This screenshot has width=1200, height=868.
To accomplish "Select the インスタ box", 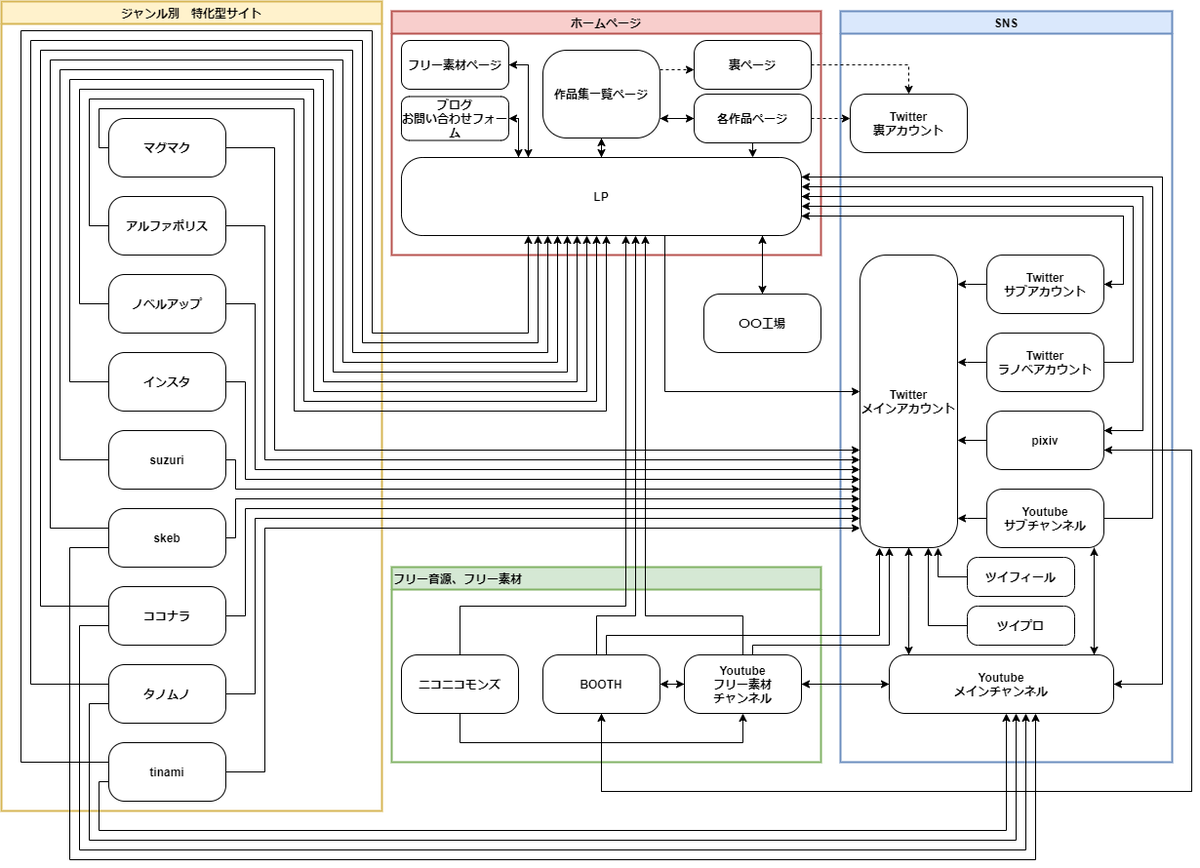I will click(167, 382).
